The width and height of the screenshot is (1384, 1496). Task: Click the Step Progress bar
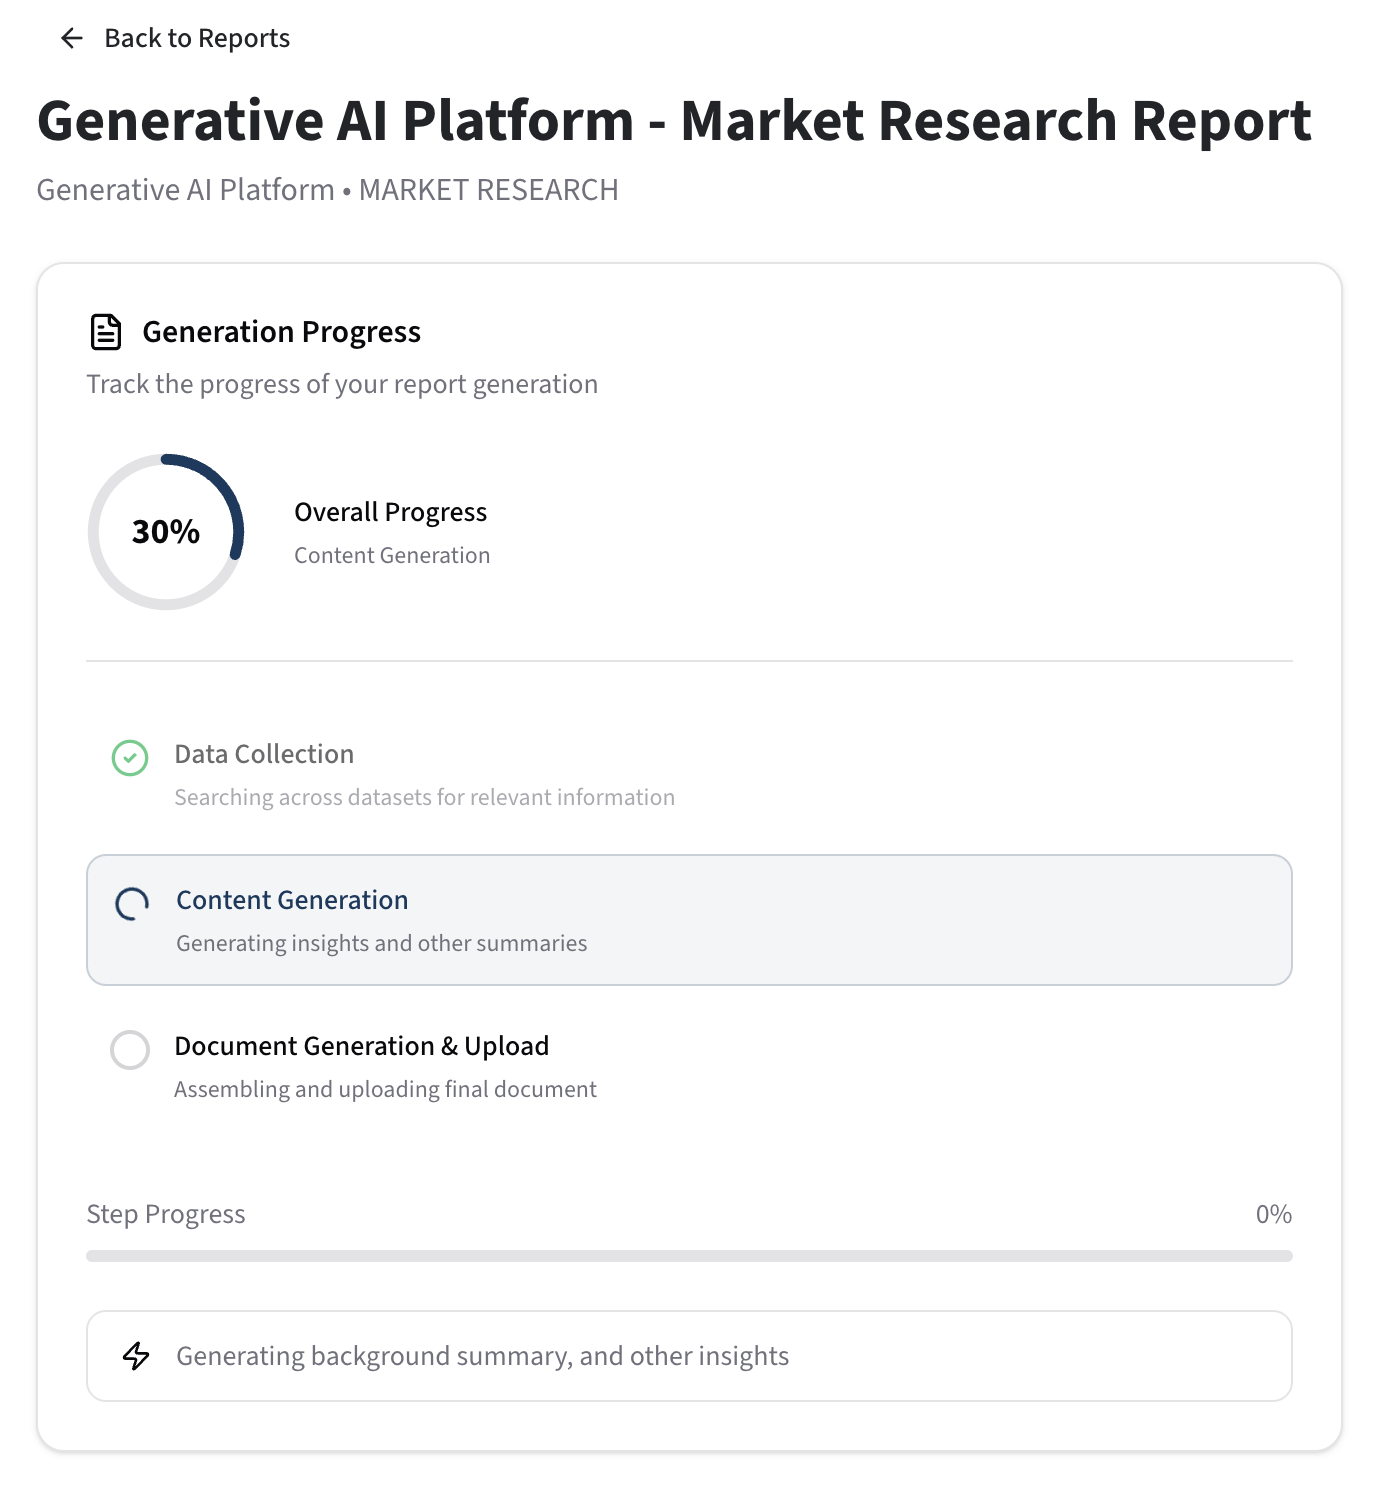point(689,1256)
